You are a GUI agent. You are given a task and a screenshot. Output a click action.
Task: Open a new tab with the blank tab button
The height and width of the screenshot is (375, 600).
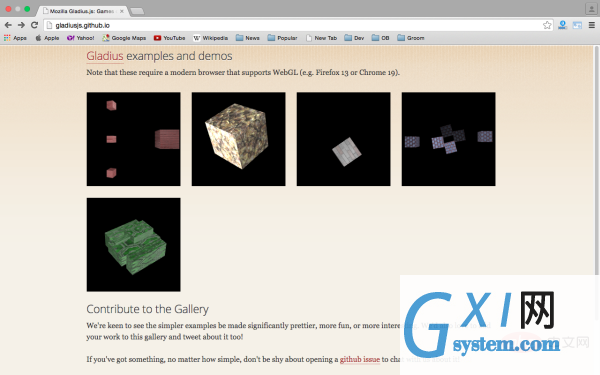coord(137,11)
